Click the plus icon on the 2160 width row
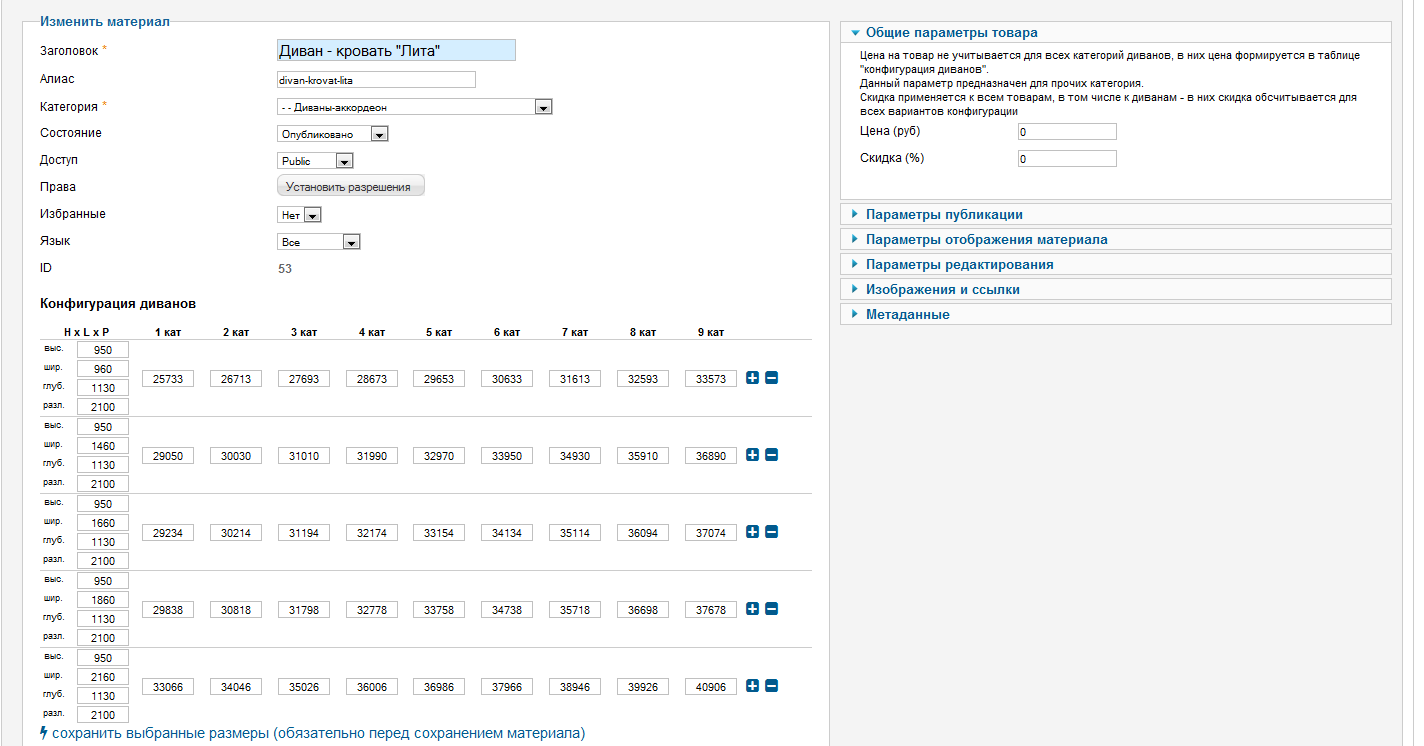1424x746 pixels. [753, 686]
